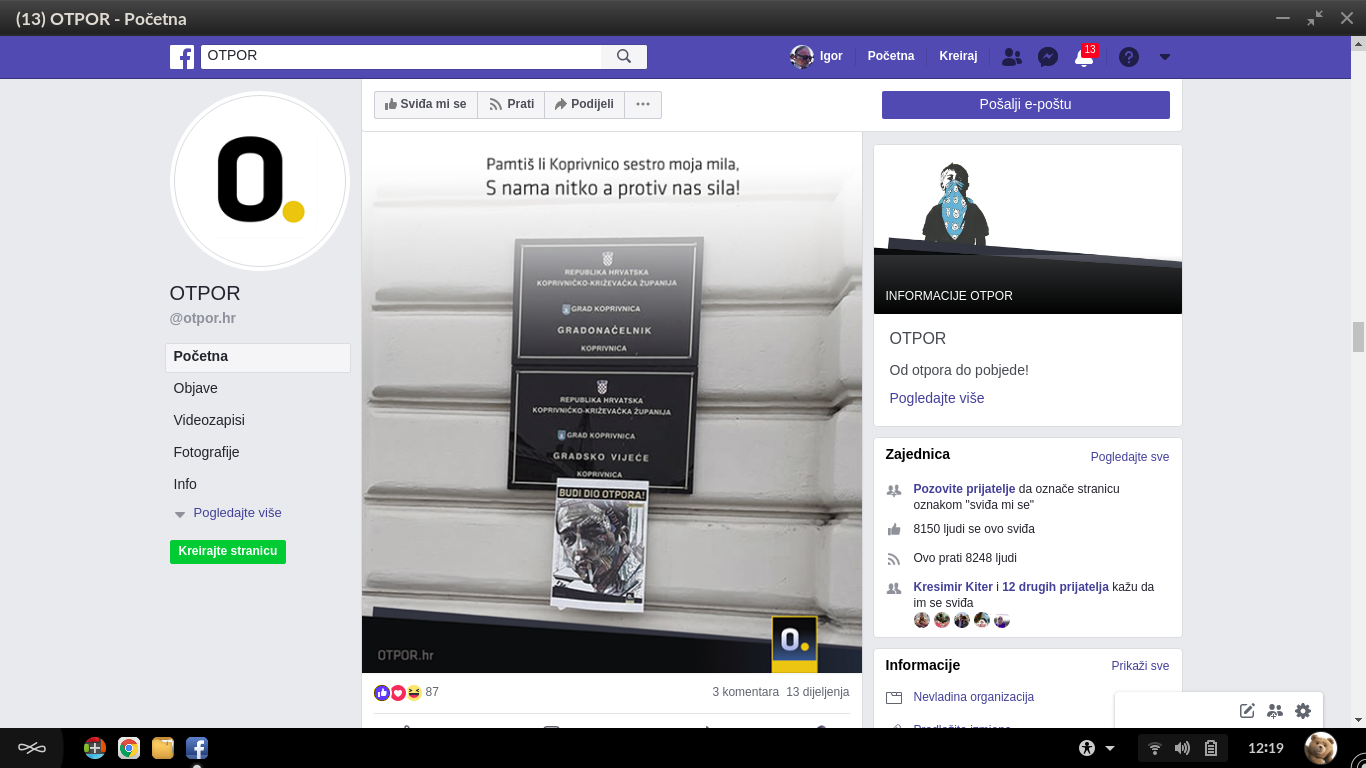Click the new message compose icon
This screenshot has height=768, width=1366.
(1247, 711)
